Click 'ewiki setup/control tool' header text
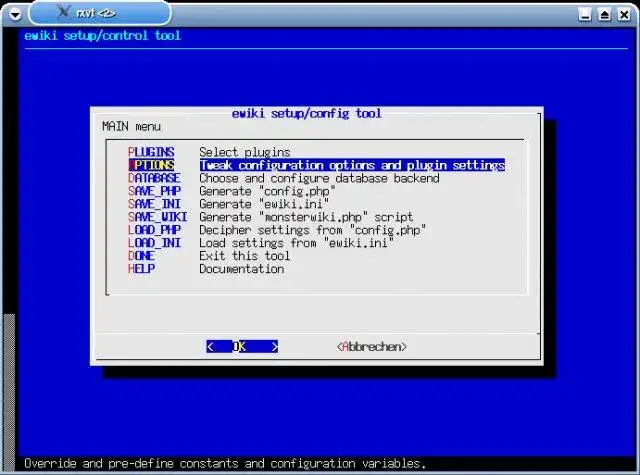 point(102,36)
